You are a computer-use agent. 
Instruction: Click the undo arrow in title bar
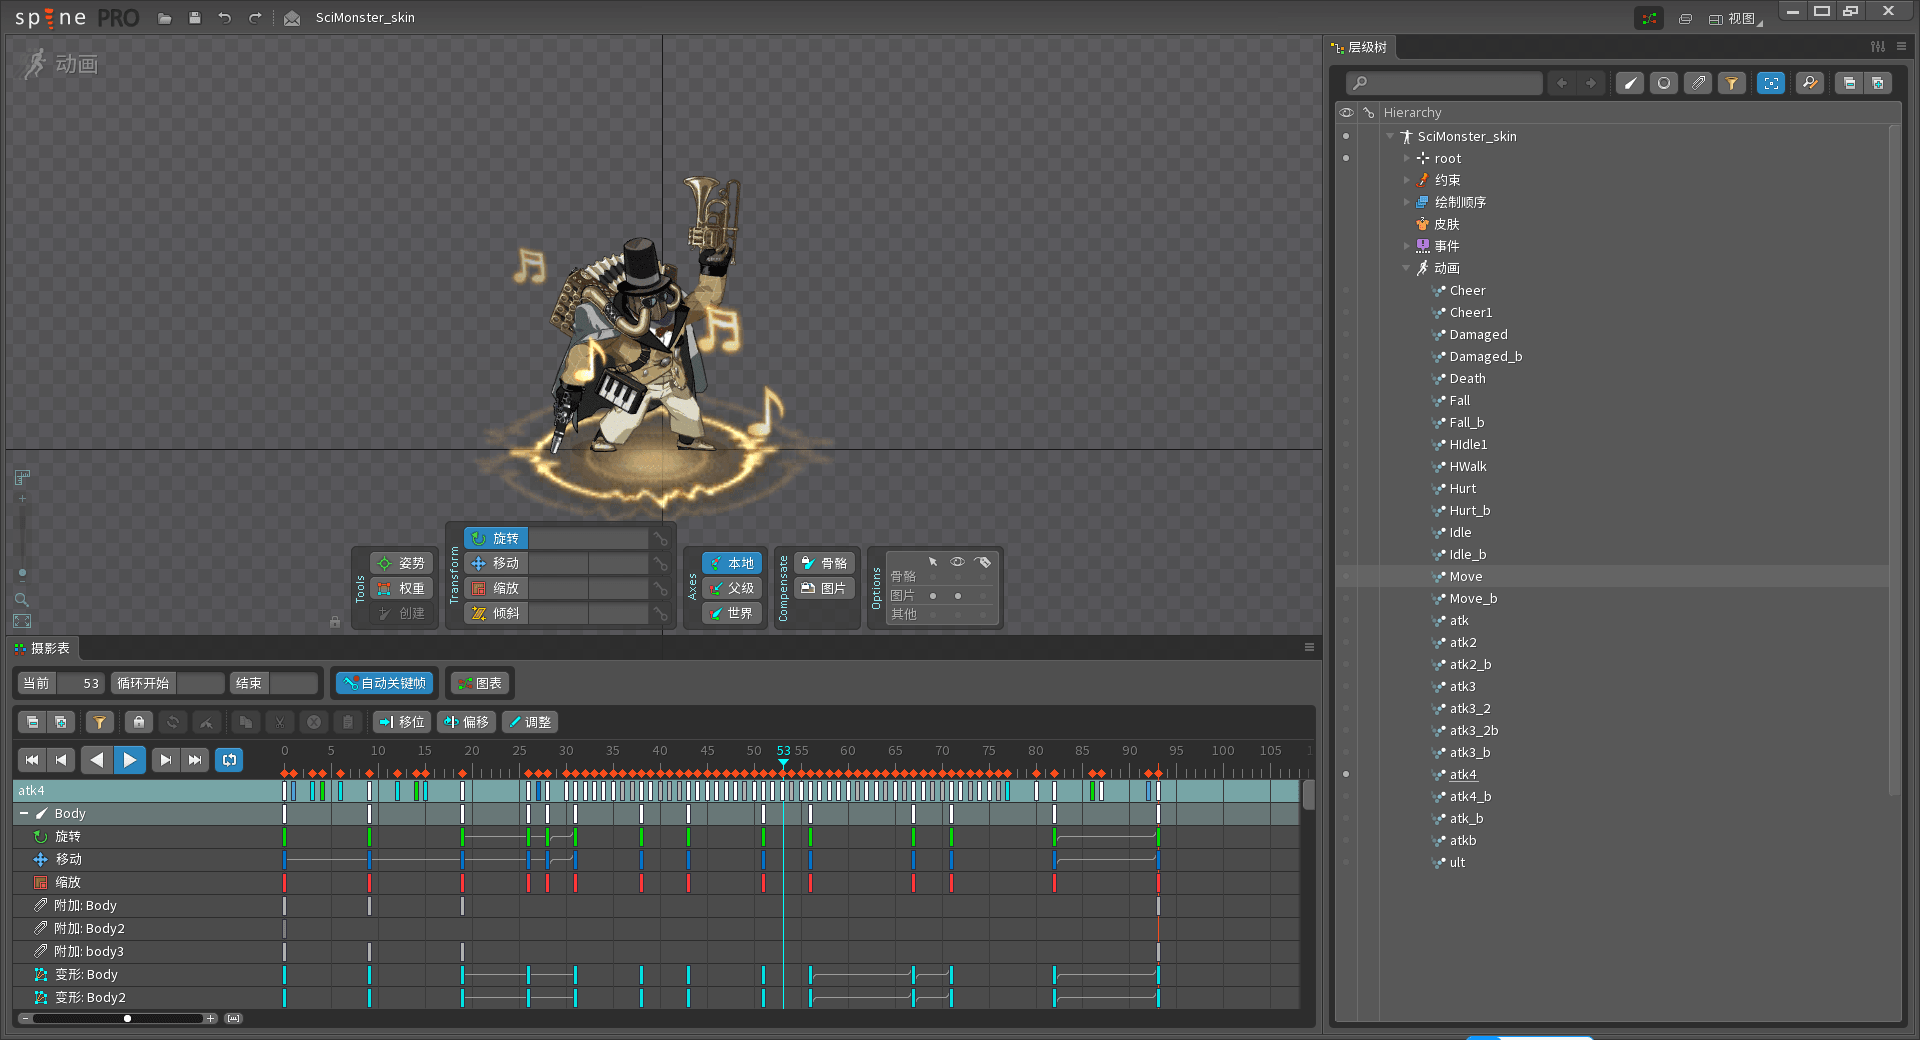(225, 18)
